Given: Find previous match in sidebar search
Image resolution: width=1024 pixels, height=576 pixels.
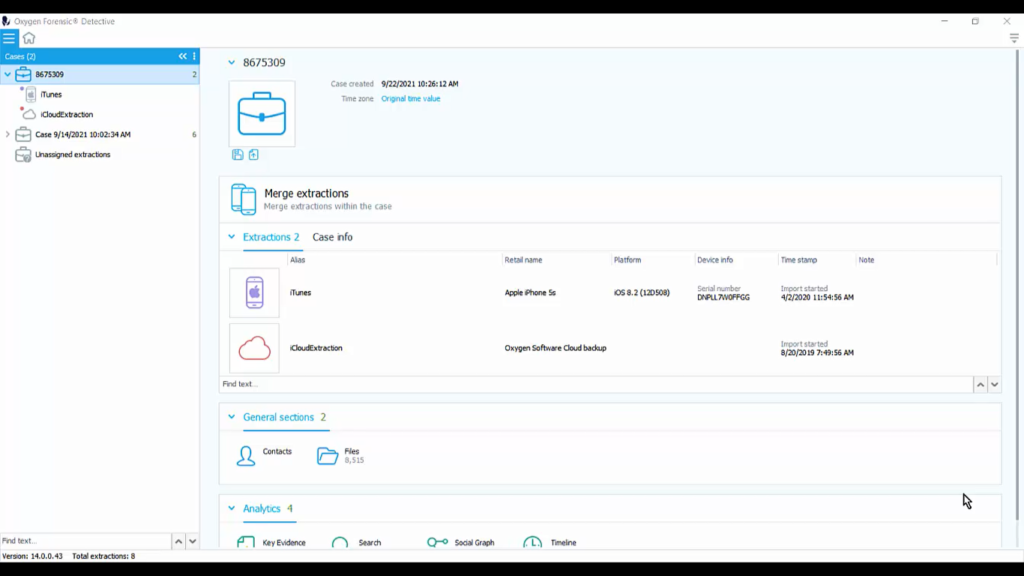Looking at the screenshot, I should coord(178,541).
